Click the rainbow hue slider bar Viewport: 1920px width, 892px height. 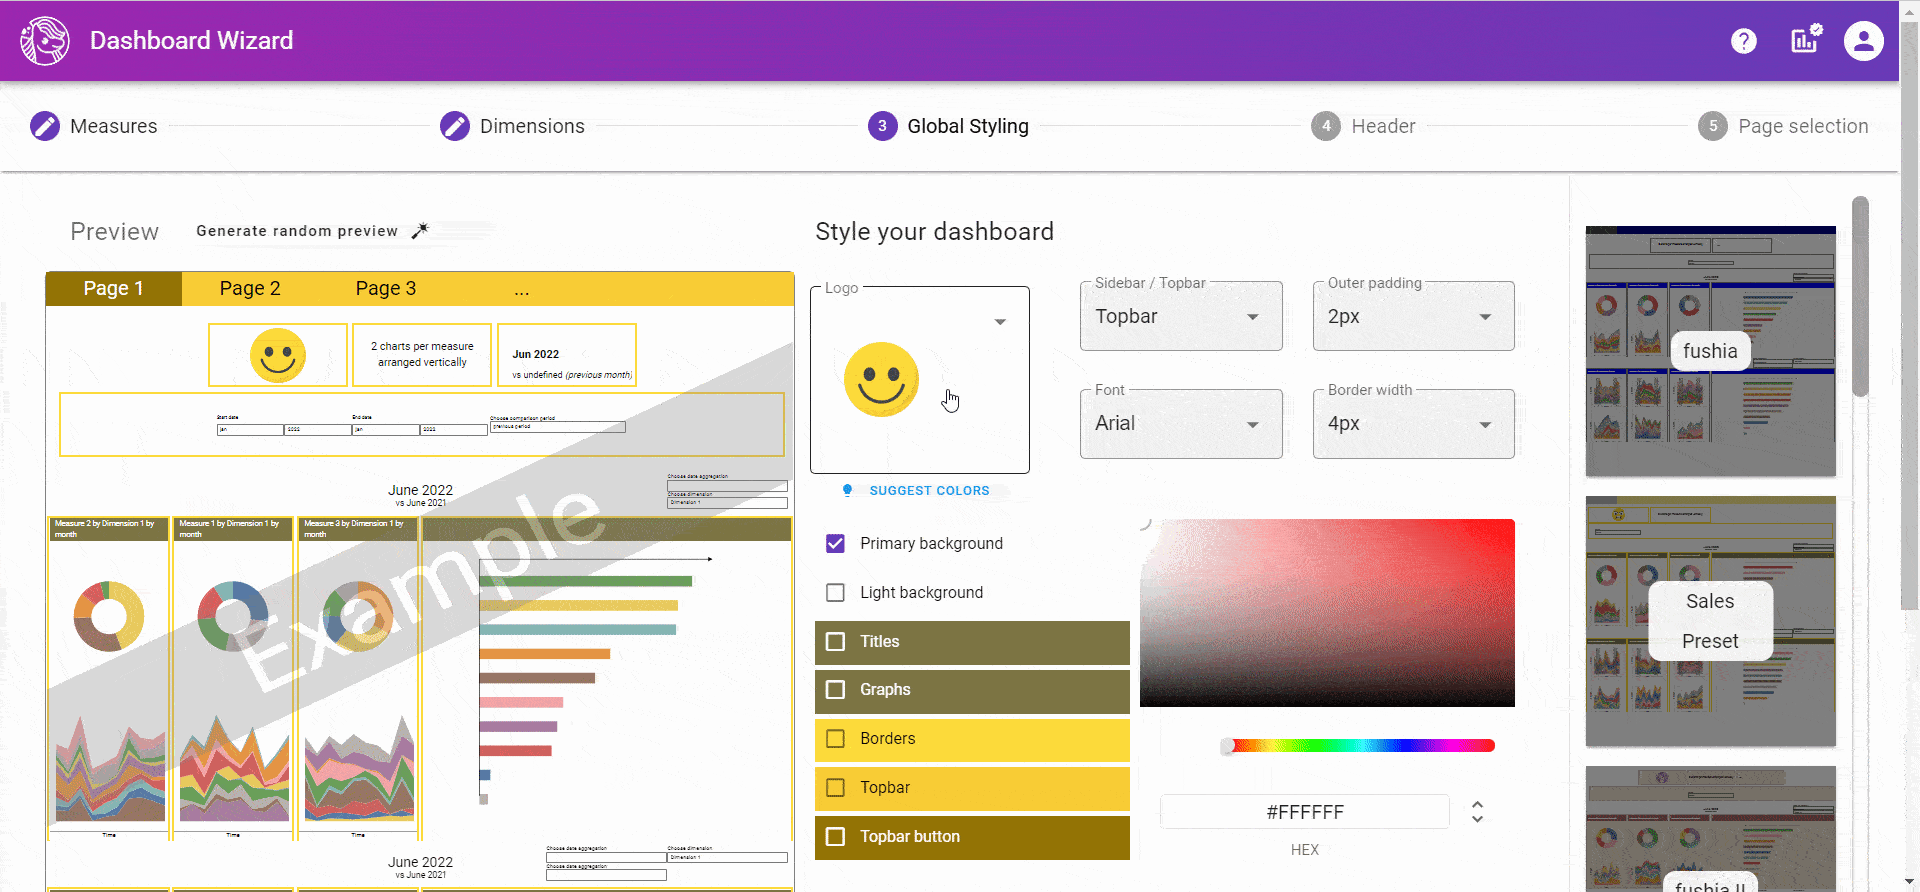[x=1359, y=745]
